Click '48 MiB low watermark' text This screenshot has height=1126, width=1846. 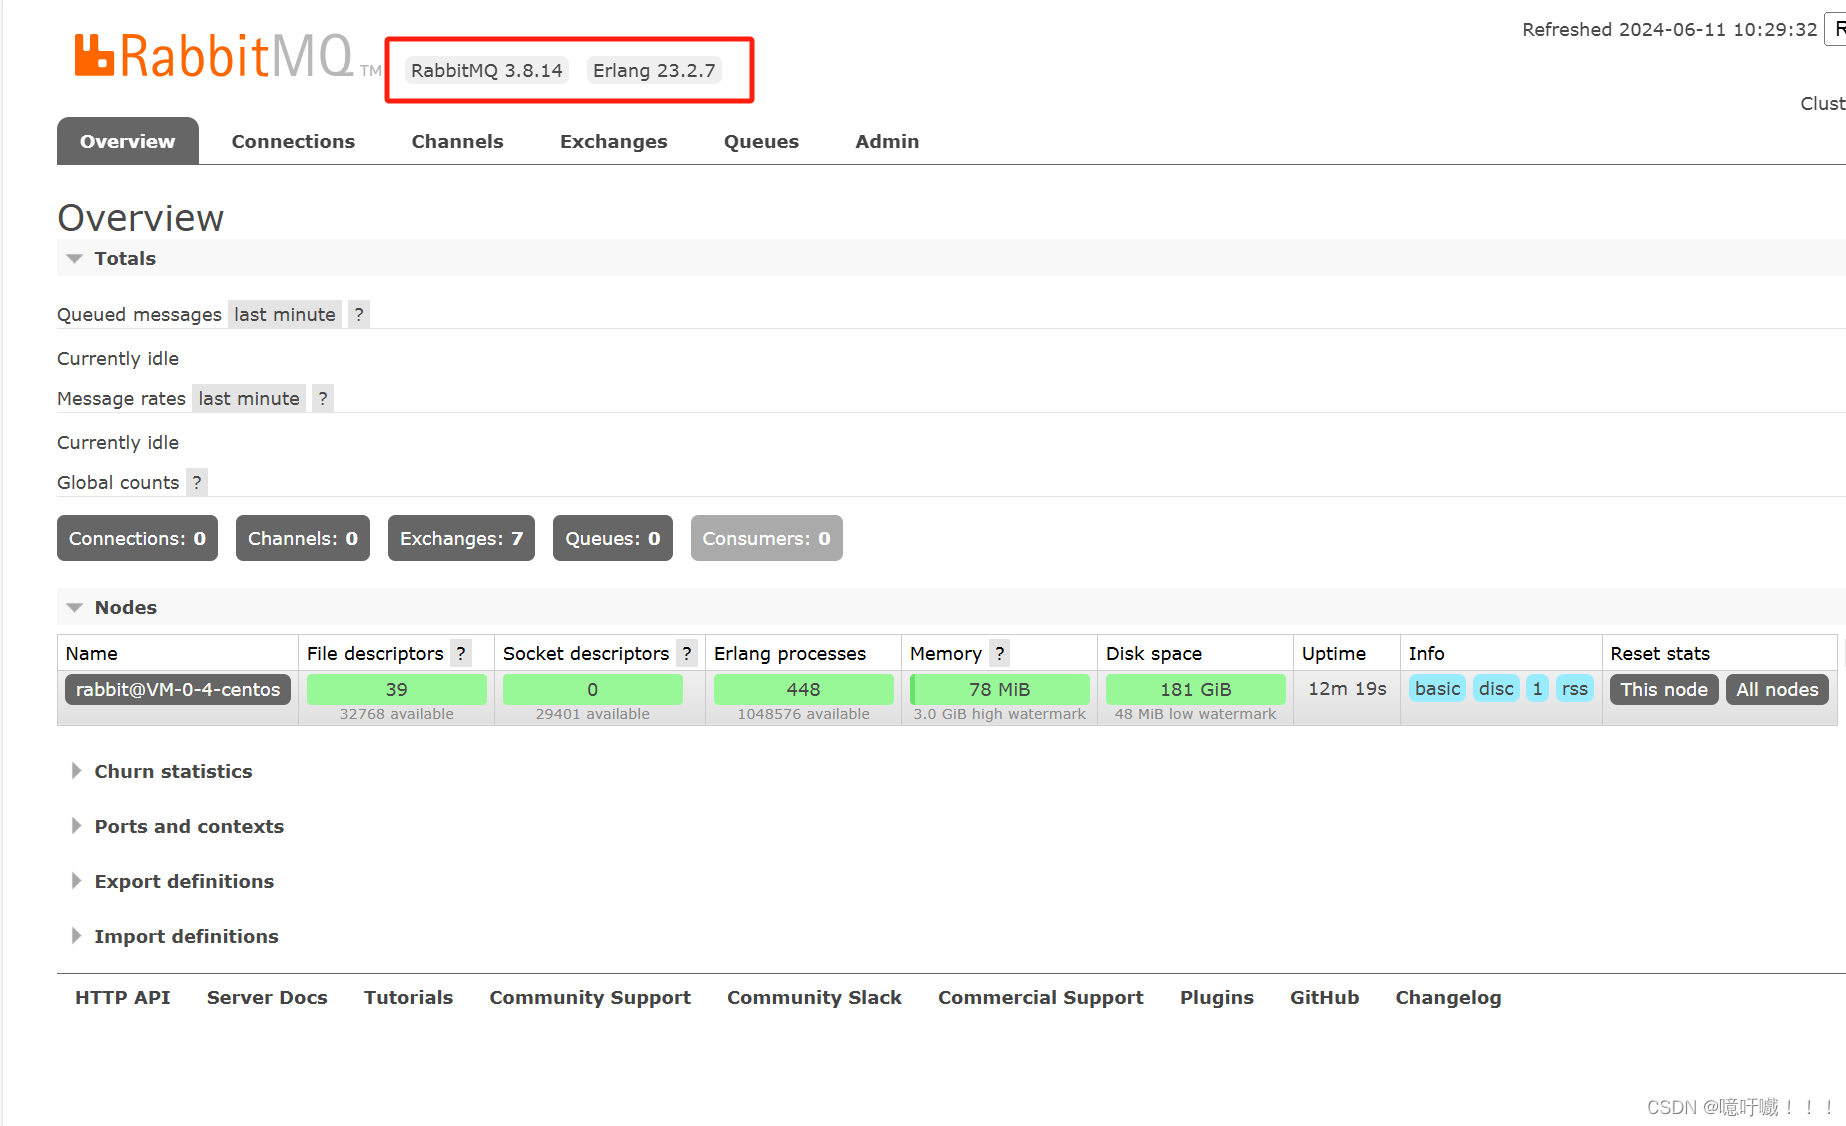1195,714
